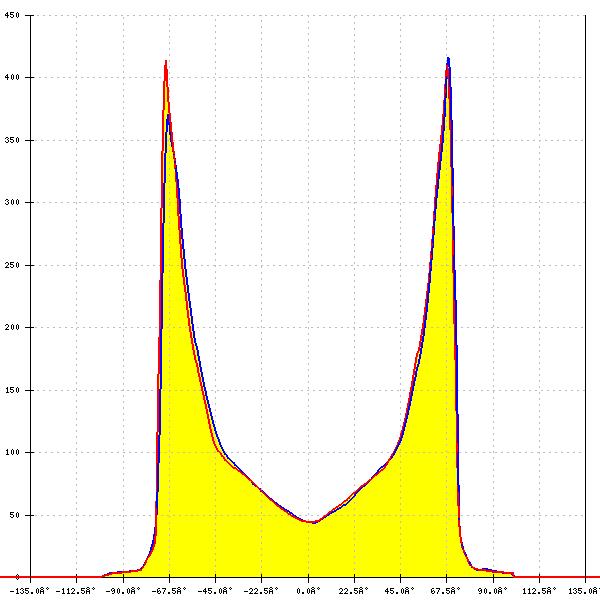Click the 45.0 x-axis label

coord(399,591)
